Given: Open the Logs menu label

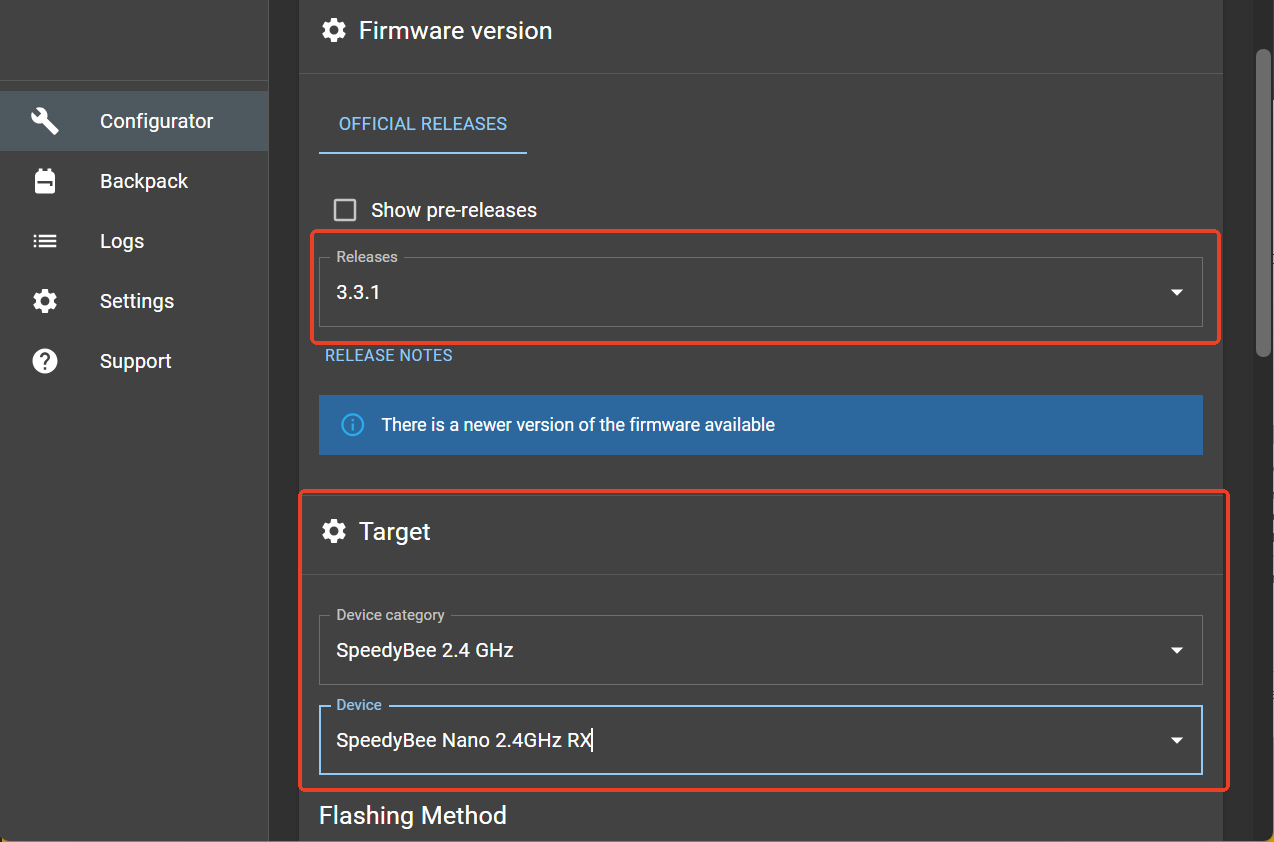Looking at the screenshot, I should tap(122, 241).
